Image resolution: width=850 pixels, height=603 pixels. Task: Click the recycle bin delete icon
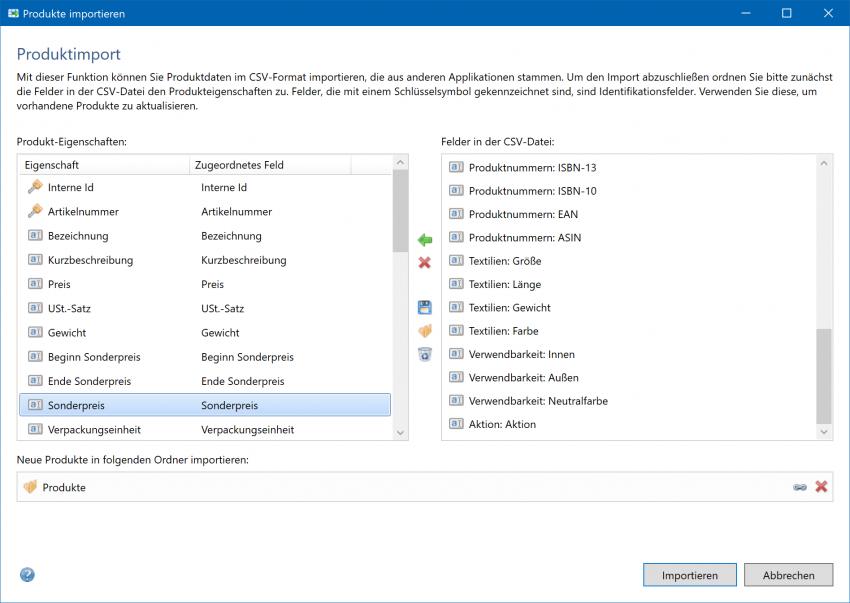(x=424, y=354)
